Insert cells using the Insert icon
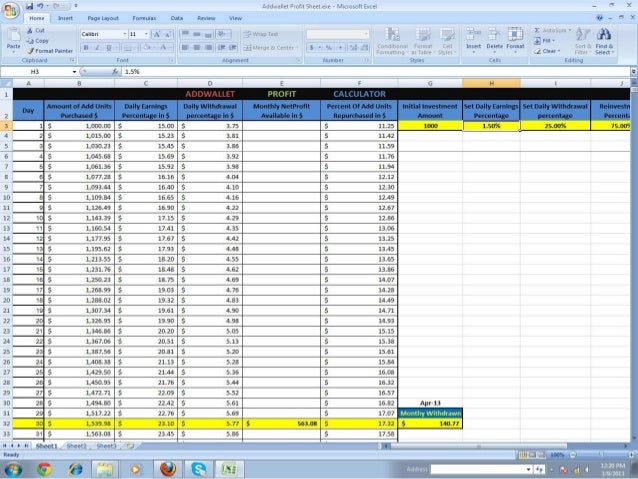638x479 pixels. coord(473,35)
